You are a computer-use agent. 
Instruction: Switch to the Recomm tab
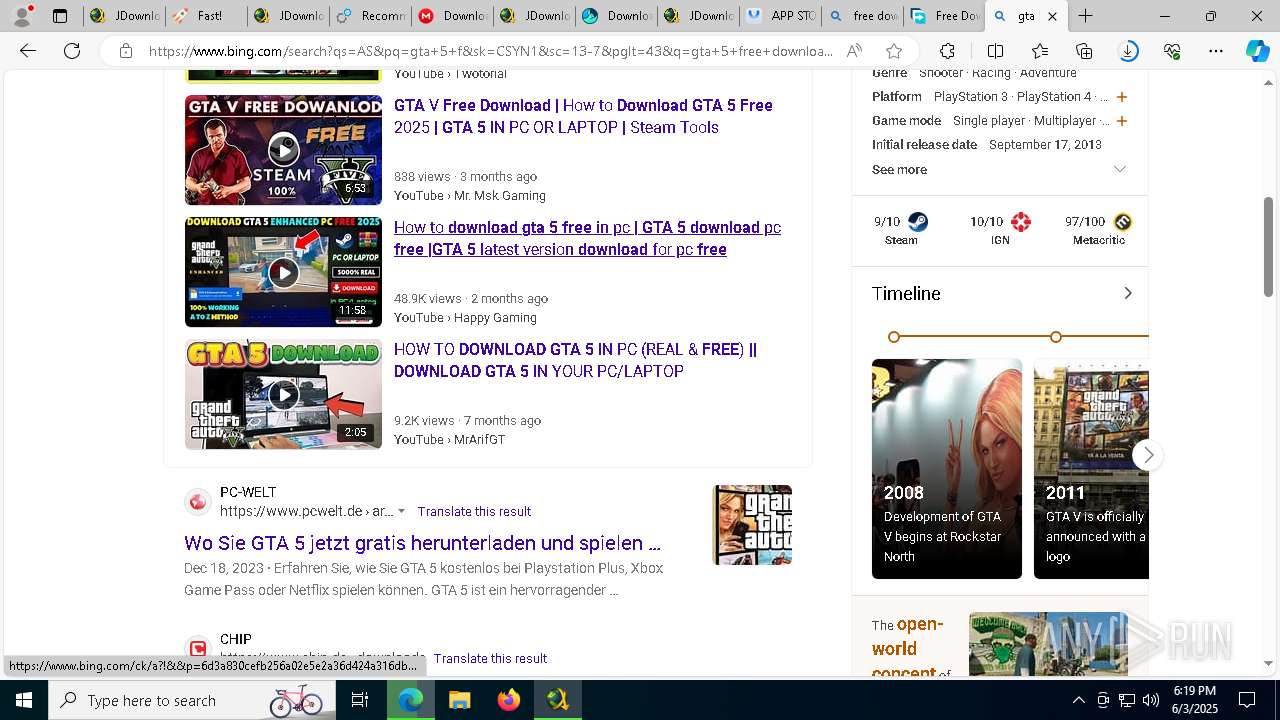coord(370,16)
